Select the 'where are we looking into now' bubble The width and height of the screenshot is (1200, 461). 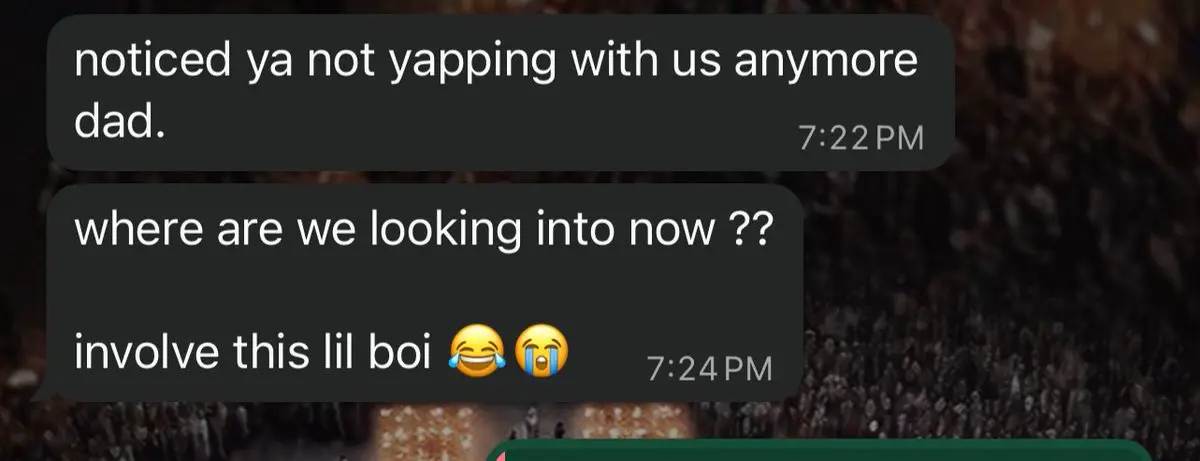coord(424,292)
